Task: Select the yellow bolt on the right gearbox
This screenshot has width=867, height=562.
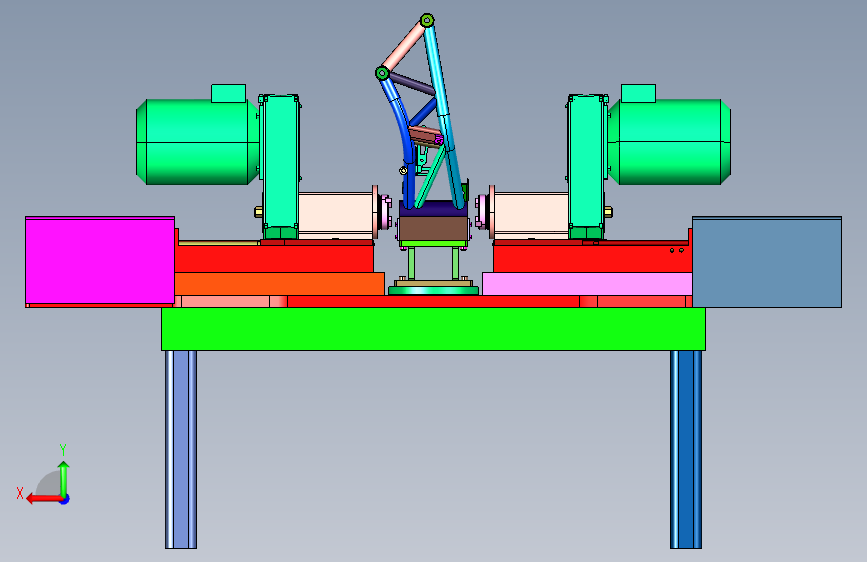Action: [x=608, y=212]
